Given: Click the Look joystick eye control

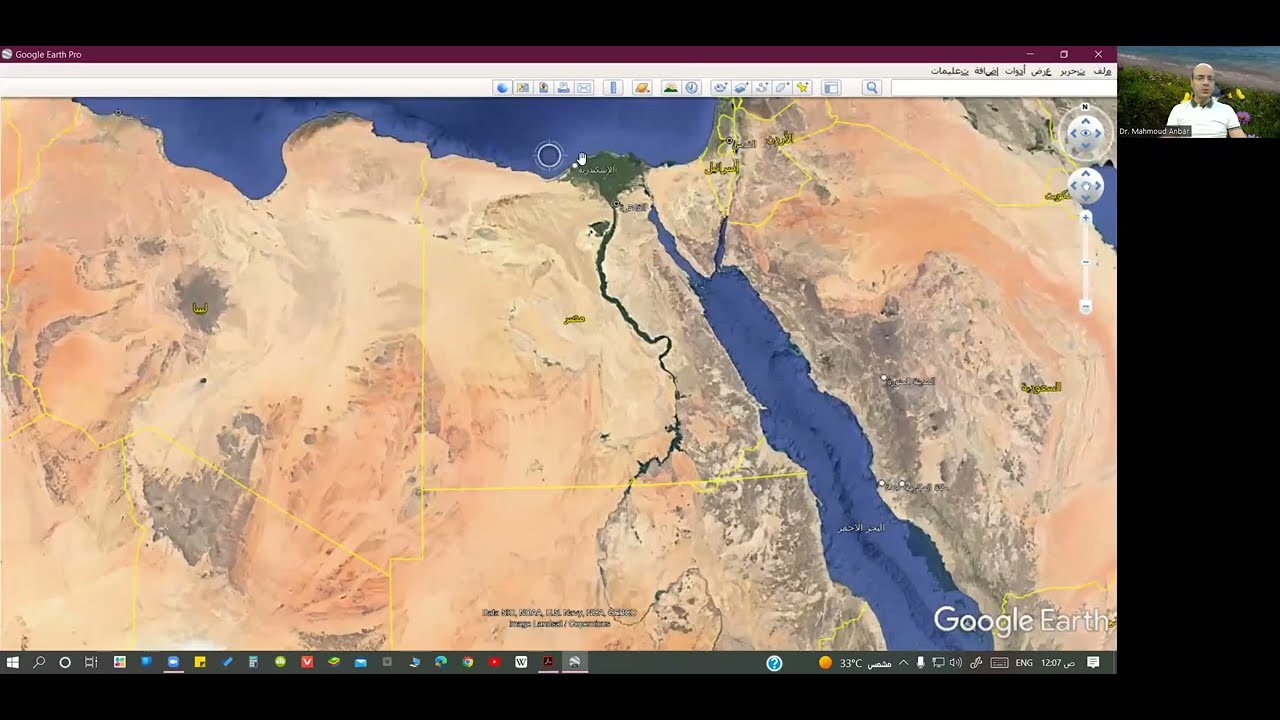Looking at the screenshot, I should (x=1085, y=133).
